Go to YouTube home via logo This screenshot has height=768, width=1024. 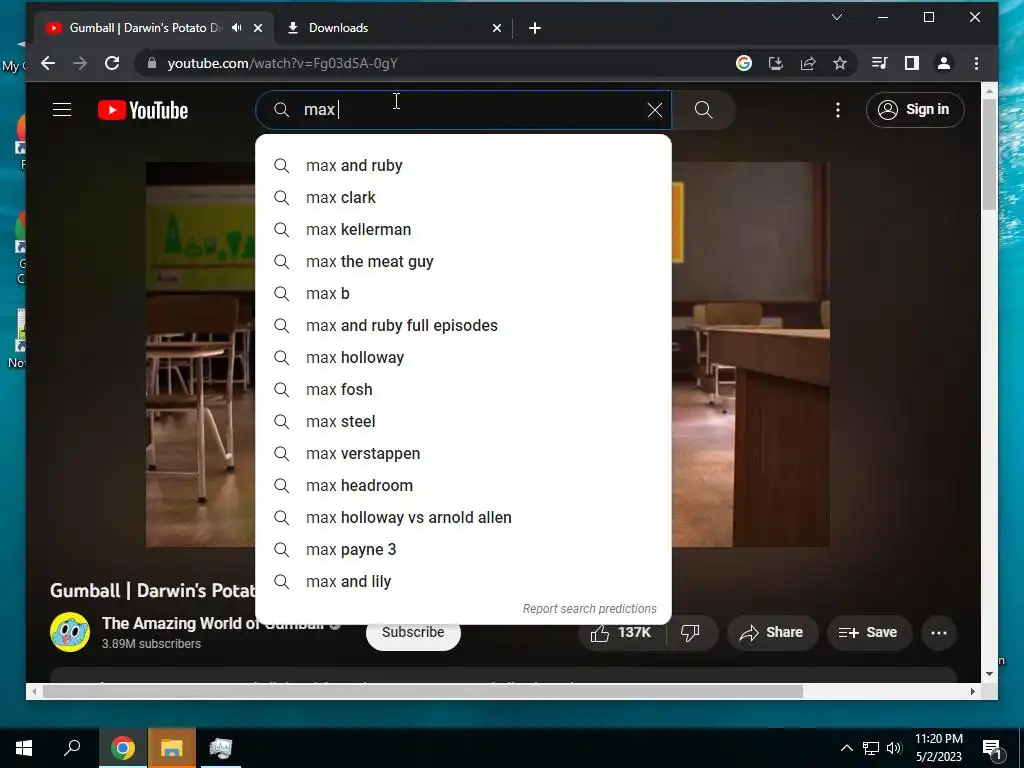(x=143, y=110)
